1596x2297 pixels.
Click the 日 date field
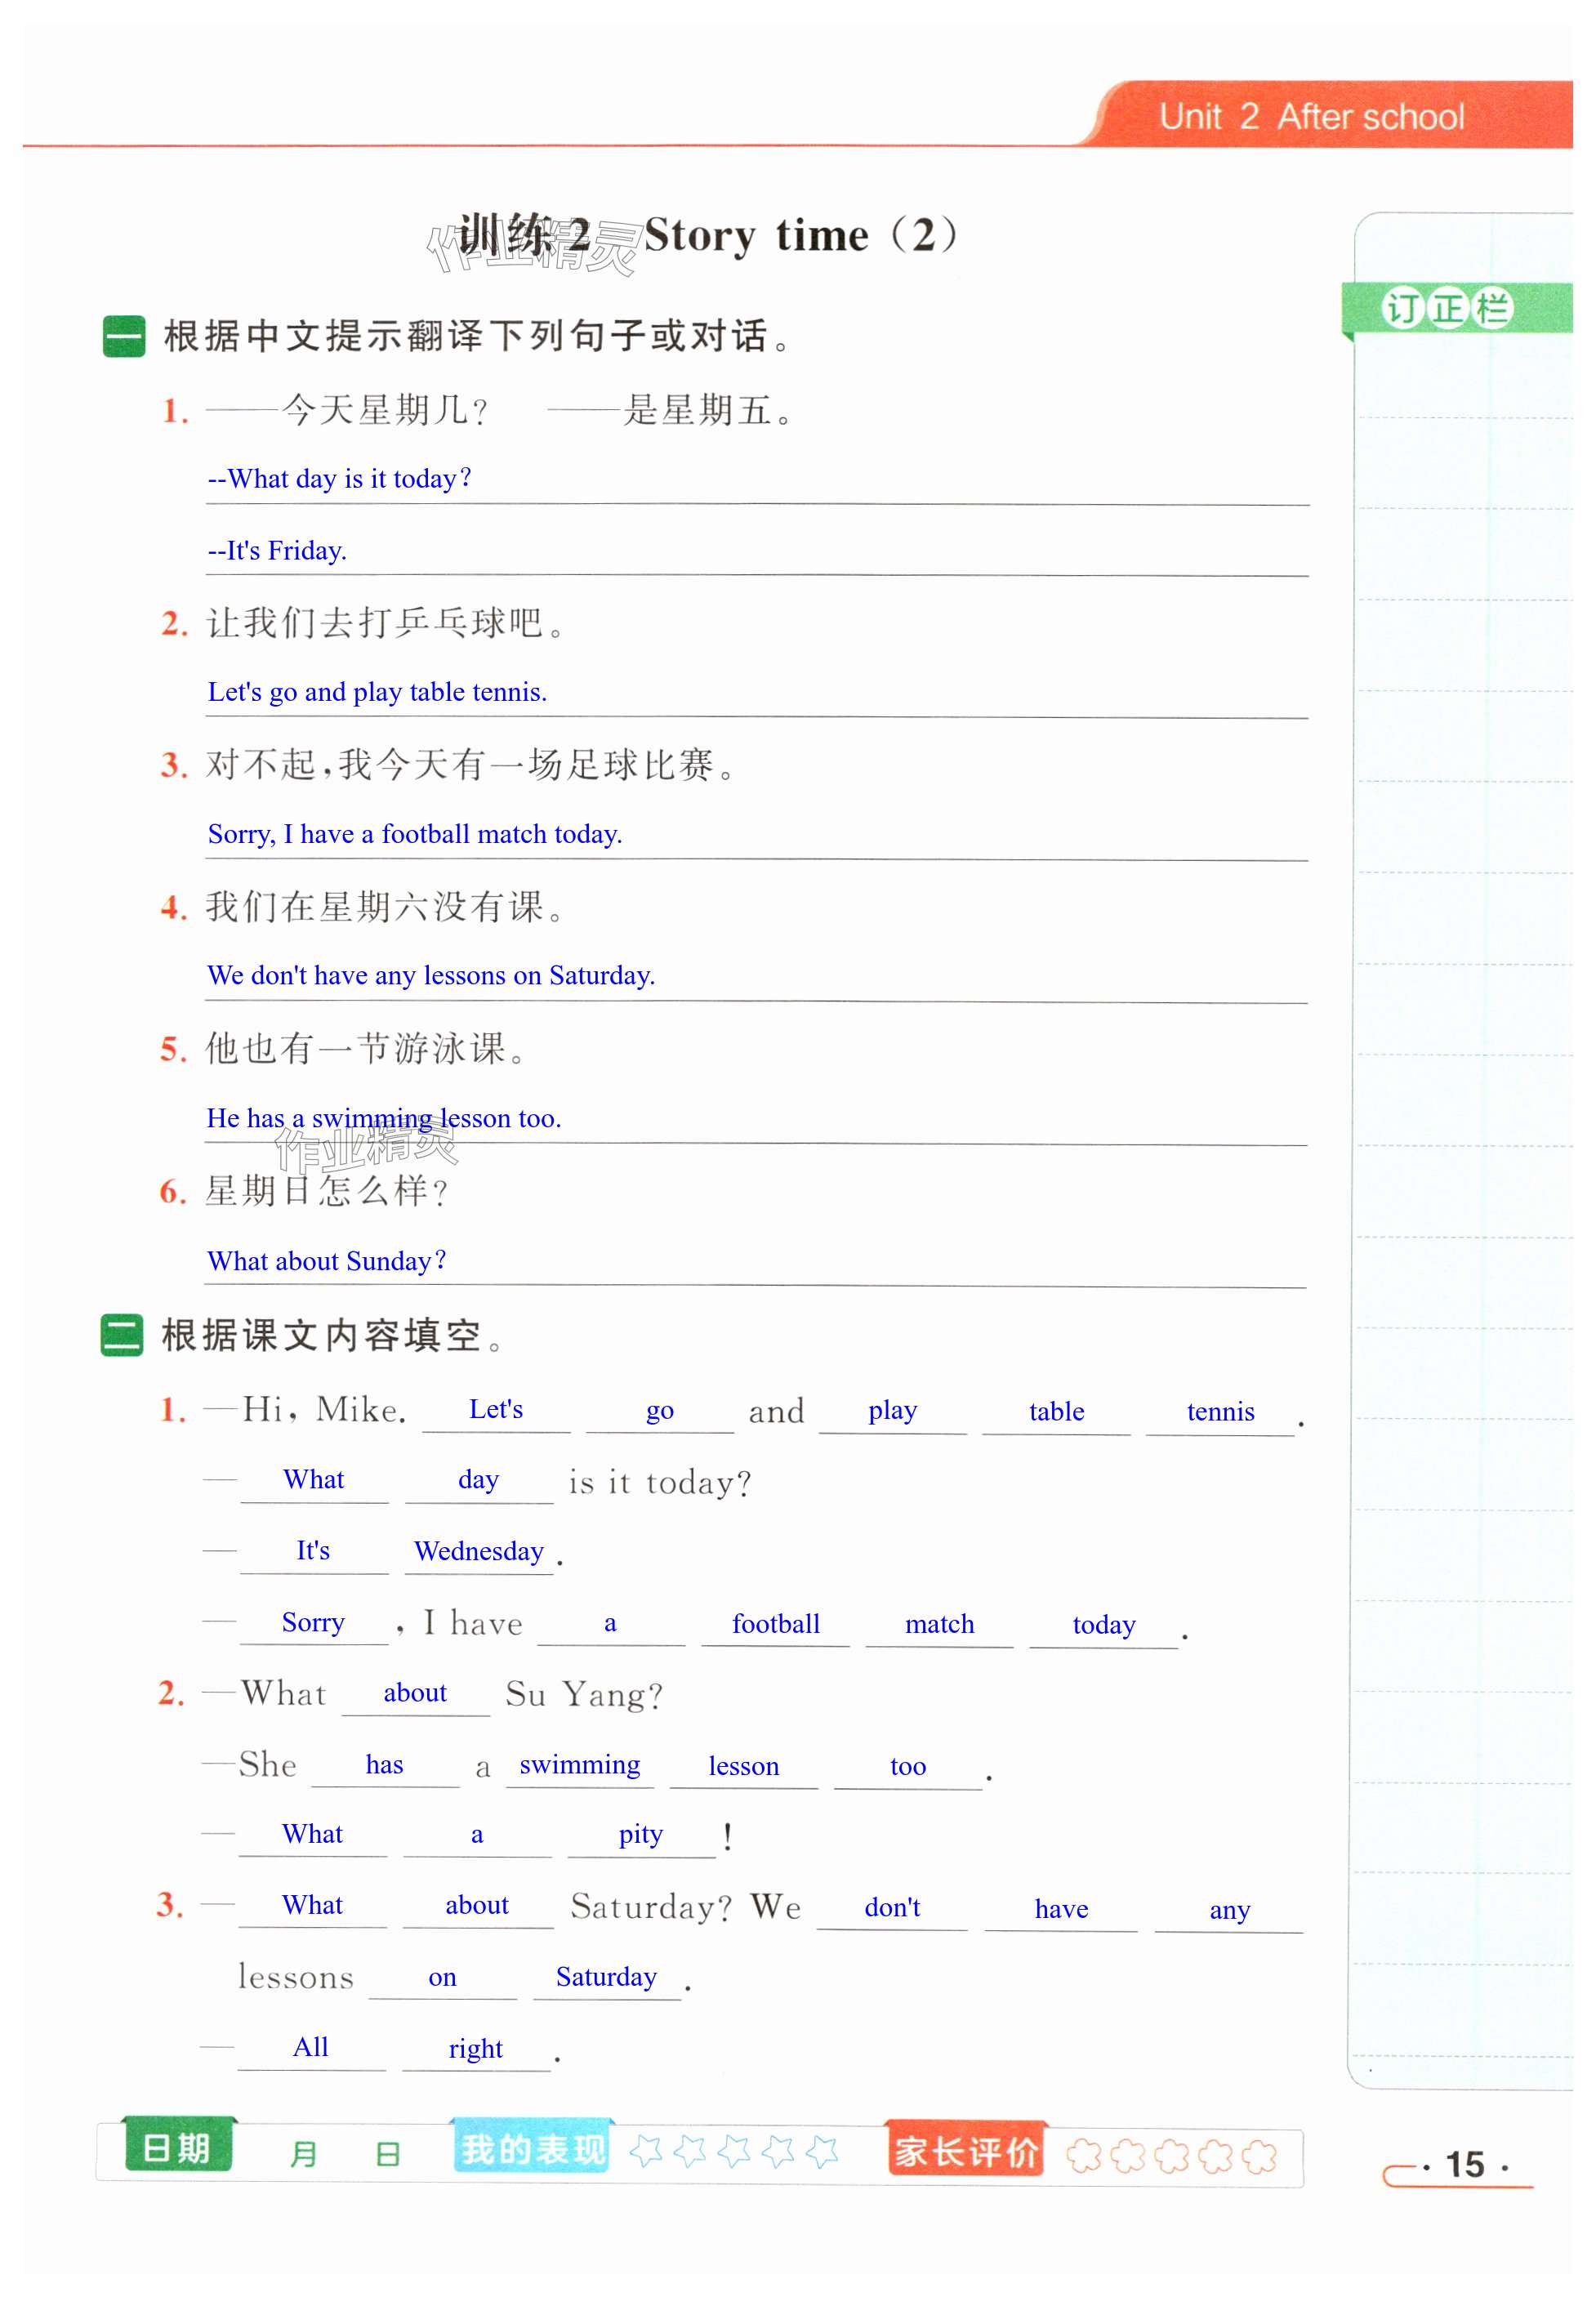(x=387, y=2153)
